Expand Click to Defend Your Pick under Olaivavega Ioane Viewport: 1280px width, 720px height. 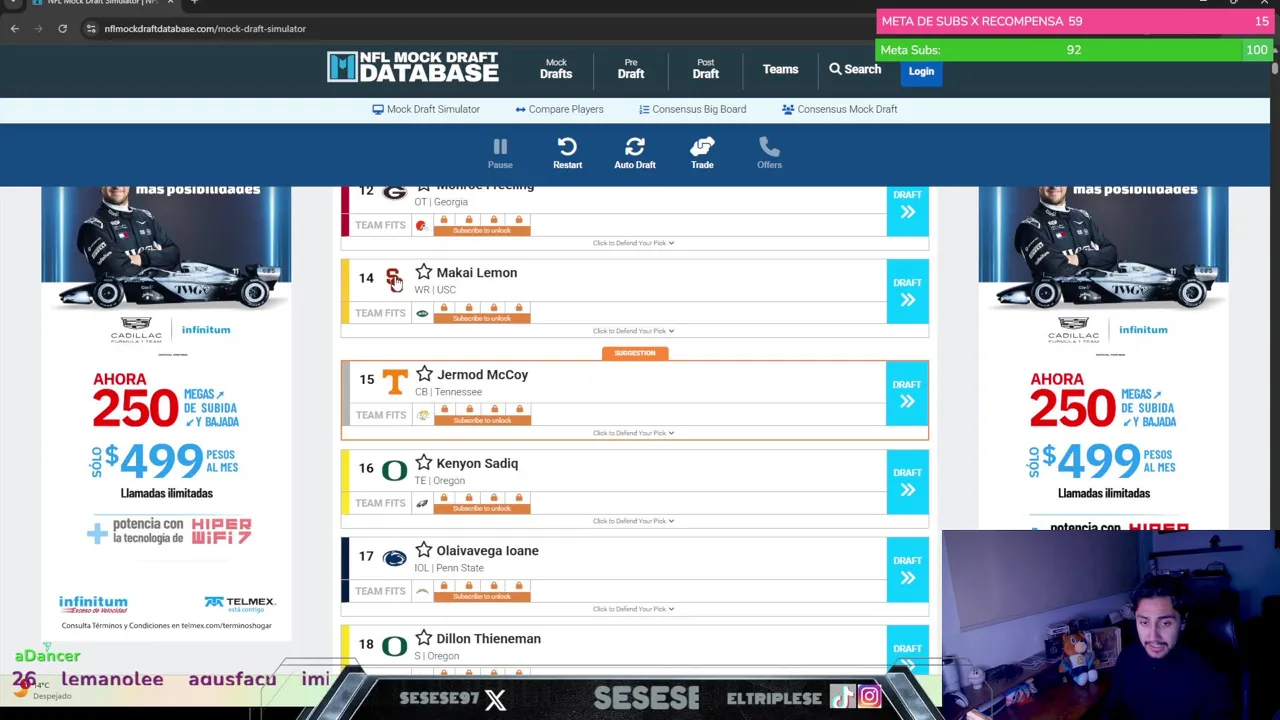pos(633,609)
